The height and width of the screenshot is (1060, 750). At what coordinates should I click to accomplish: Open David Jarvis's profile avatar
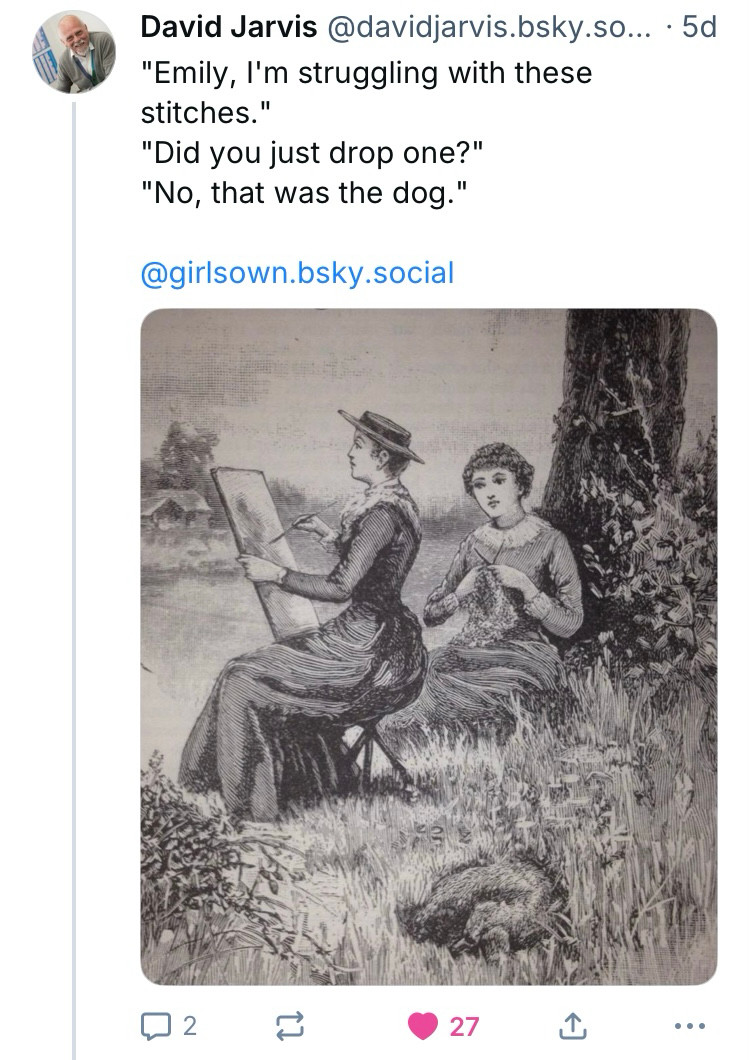coord(74,51)
